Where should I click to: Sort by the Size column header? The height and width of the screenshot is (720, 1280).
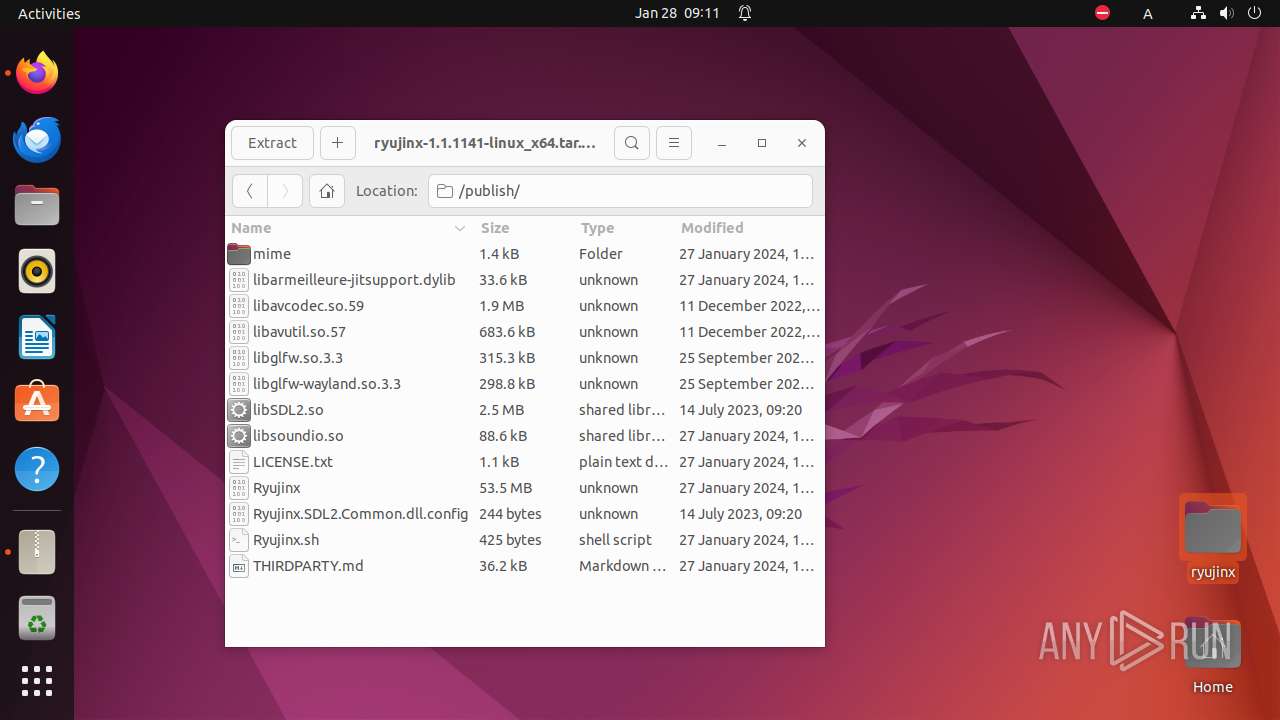[523, 228]
